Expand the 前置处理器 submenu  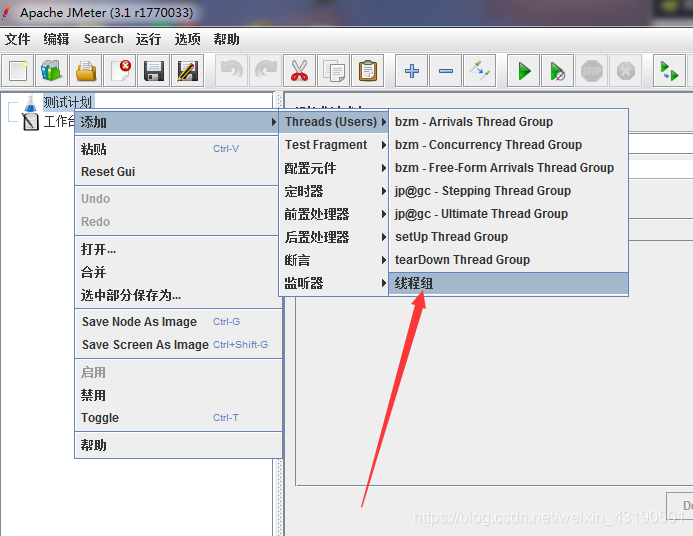click(334, 214)
